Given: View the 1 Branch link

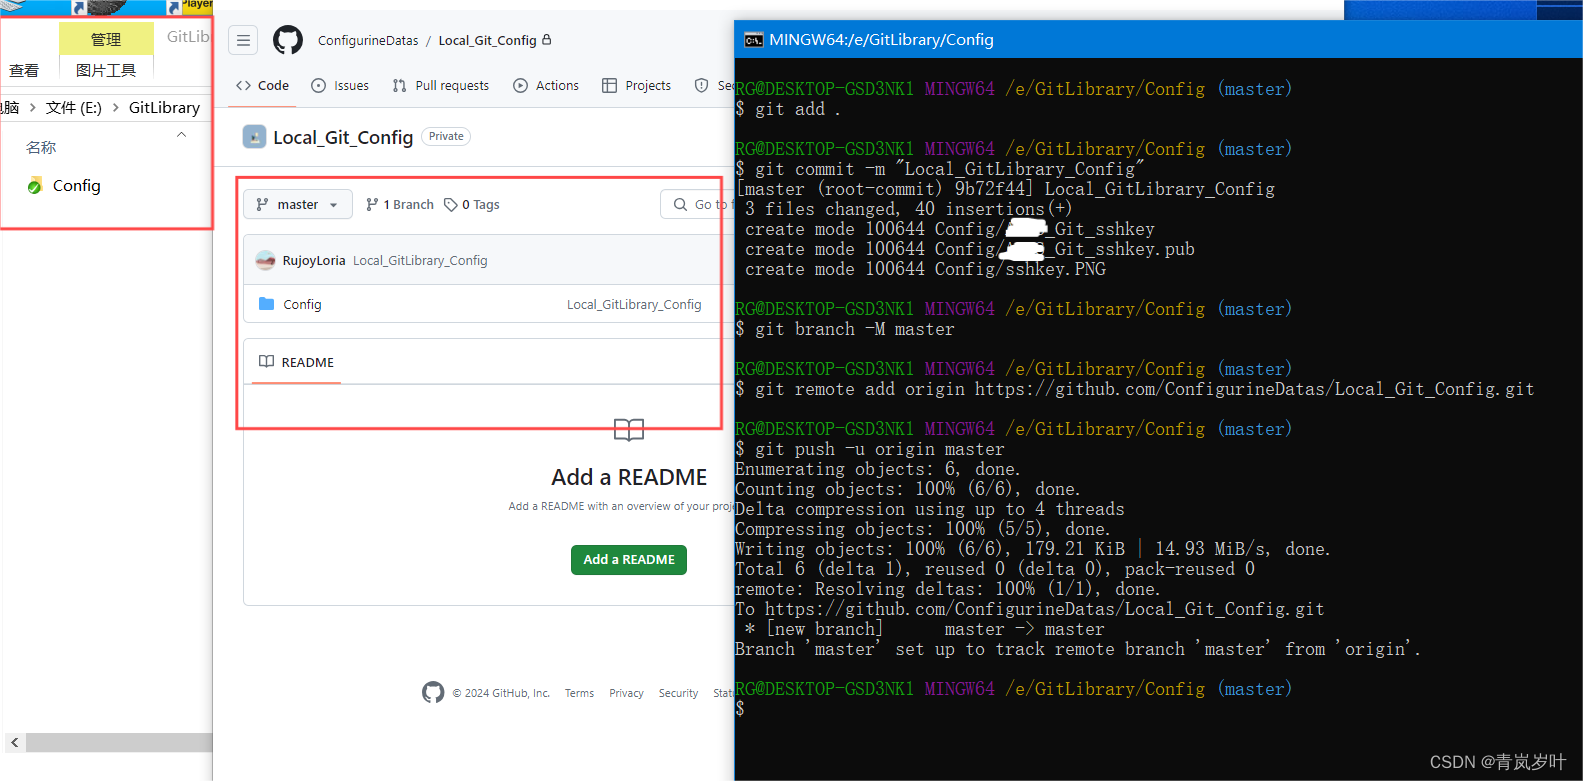Looking at the screenshot, I should pyautogui.click(x=400, y=205).
